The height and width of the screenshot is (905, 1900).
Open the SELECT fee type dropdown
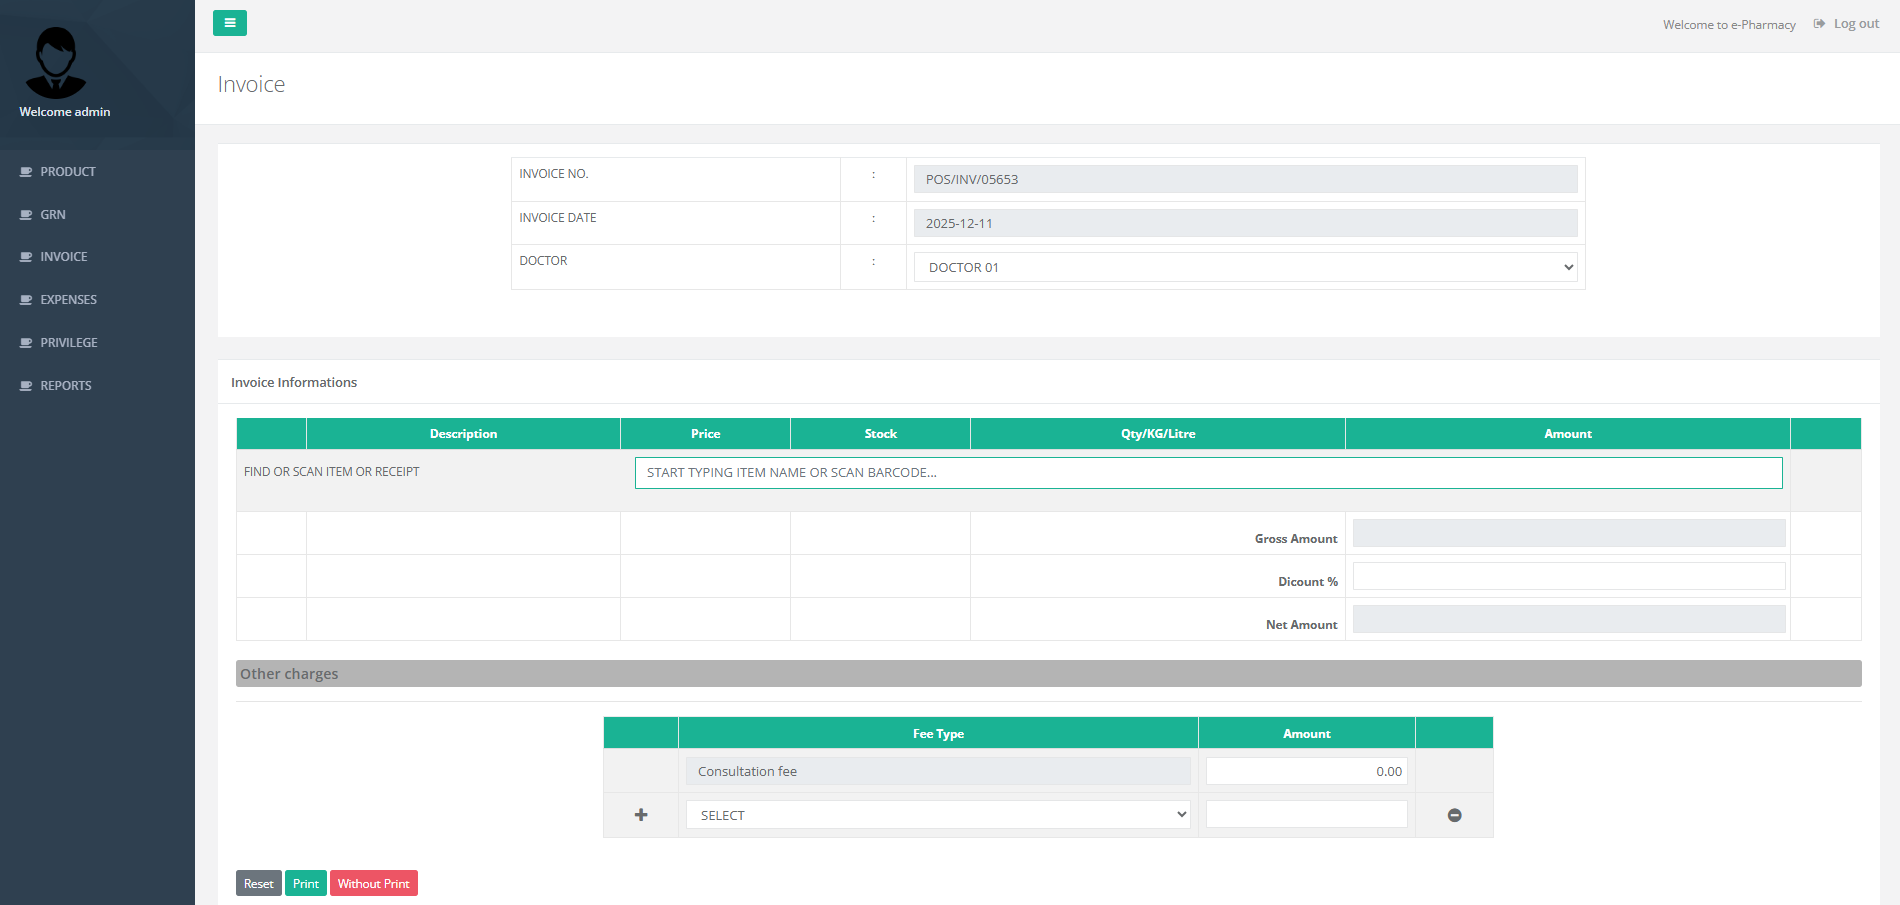(937, 814)
